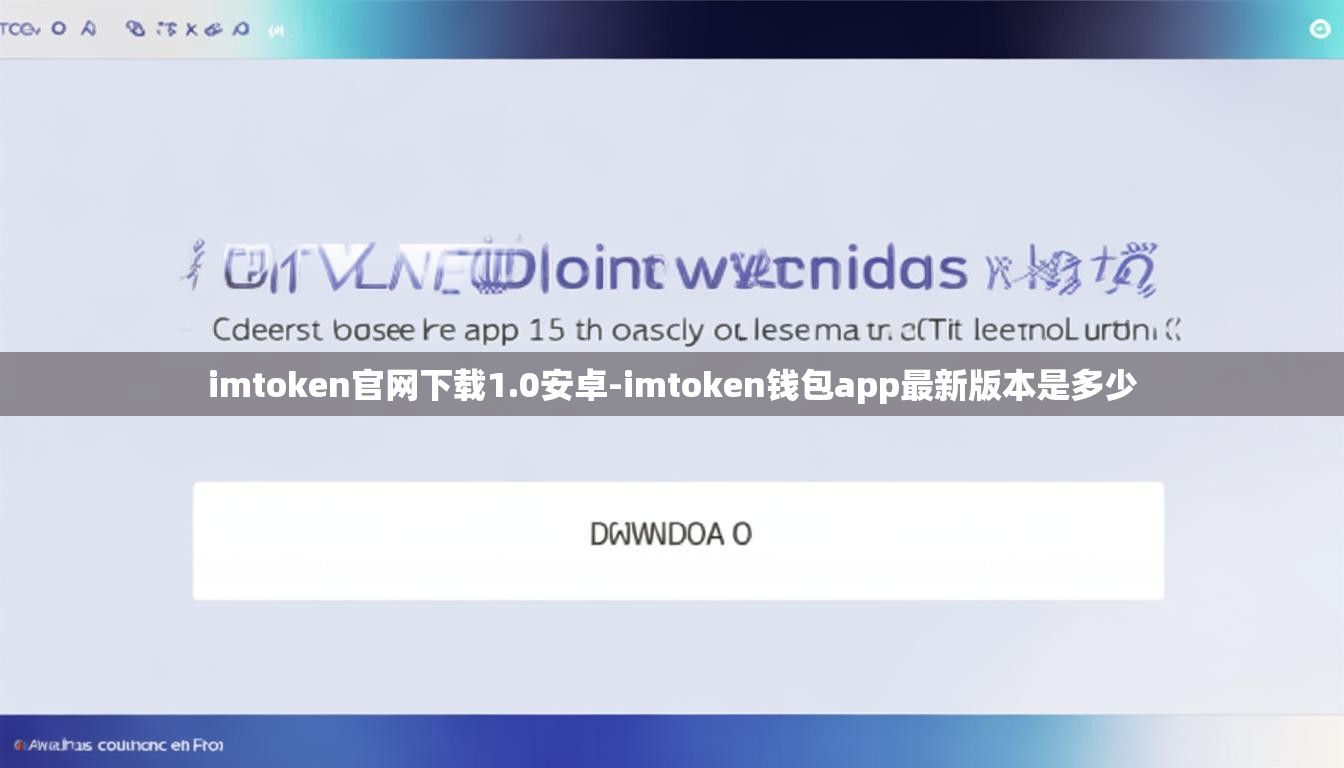Click the stylized A icon in the top bar
This screenshot has width=1344, height=768.
(89, 29)
